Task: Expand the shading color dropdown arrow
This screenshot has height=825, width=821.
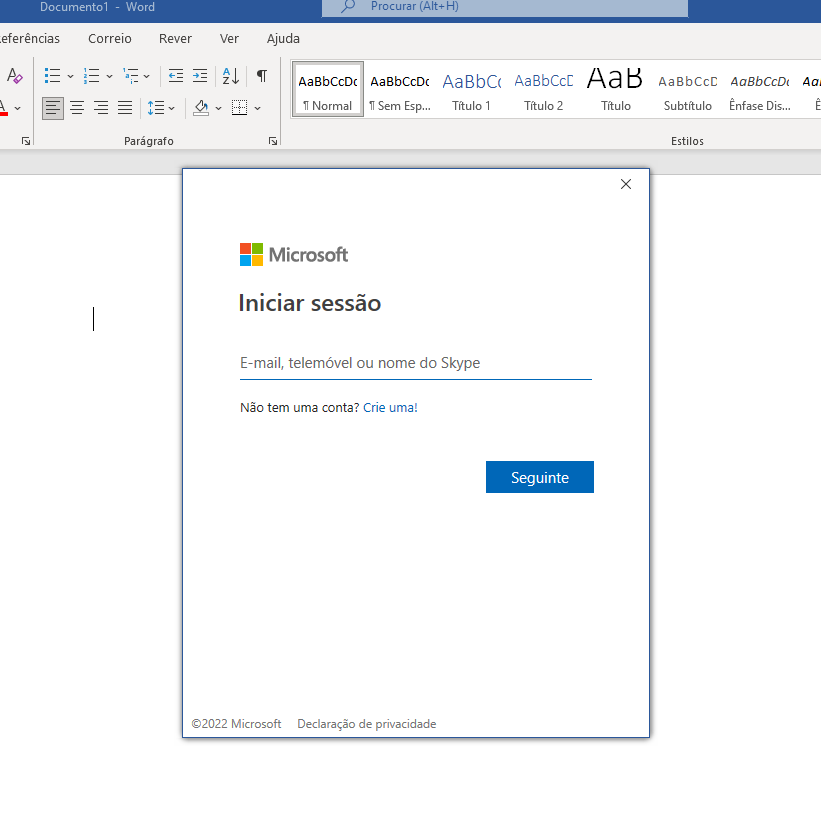Action: (218, 108)
